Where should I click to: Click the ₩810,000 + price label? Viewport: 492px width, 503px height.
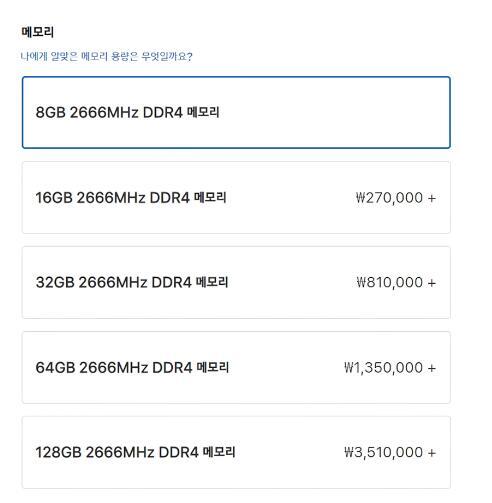tap(396, 282)
